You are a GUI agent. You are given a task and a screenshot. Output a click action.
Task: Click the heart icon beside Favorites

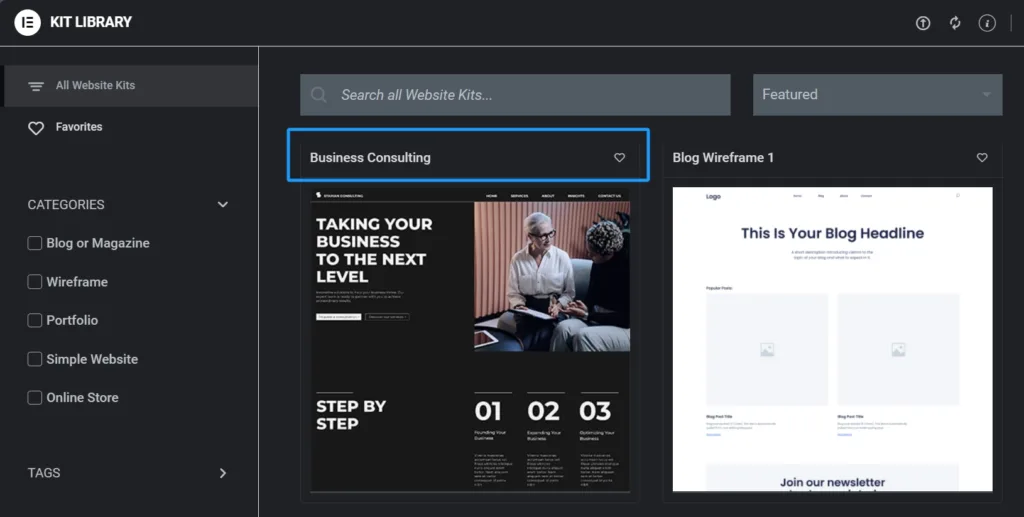[x=36, y=128]
